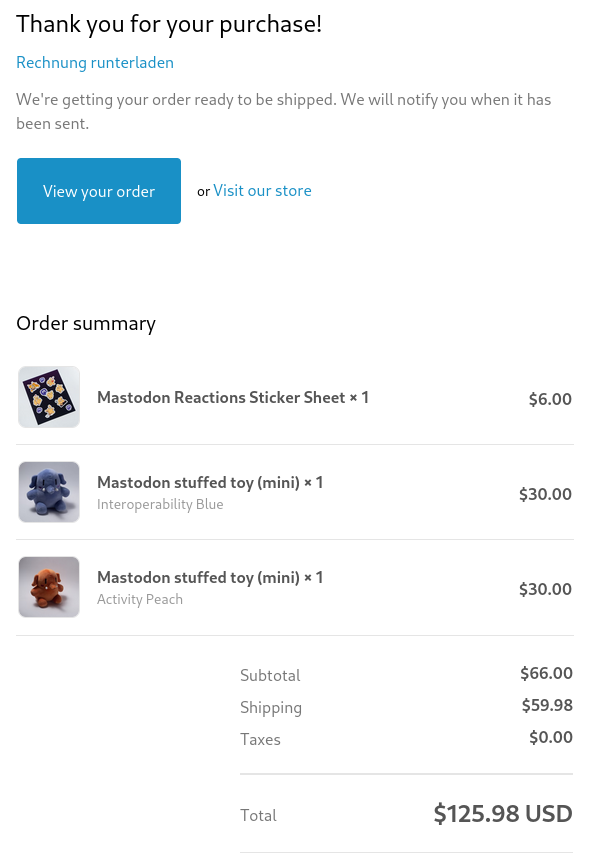Click the peach stuffed toy thumbnail
Image resolution: width=604 pixels, height=864 pixels.
coord(49,587)
